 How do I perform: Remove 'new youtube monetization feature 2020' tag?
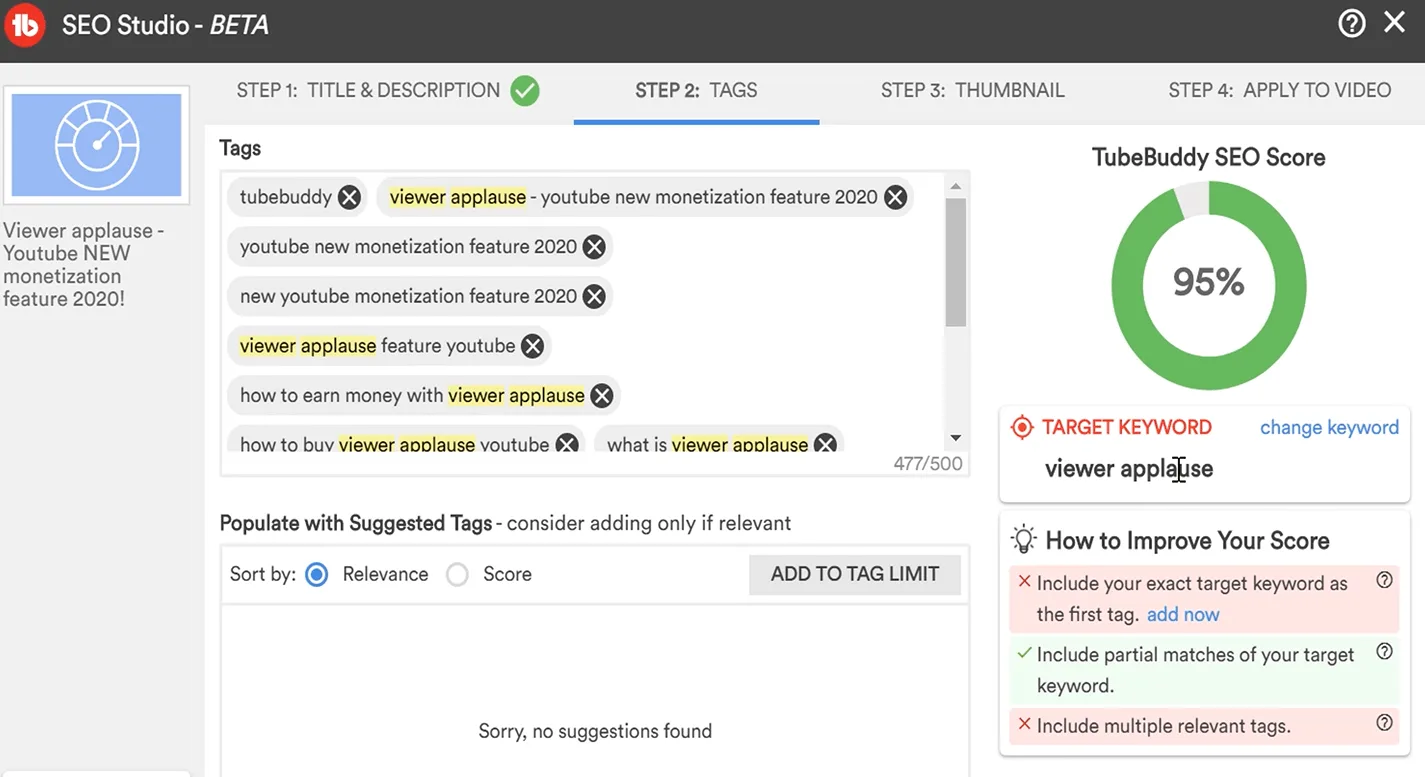point(594,296)
